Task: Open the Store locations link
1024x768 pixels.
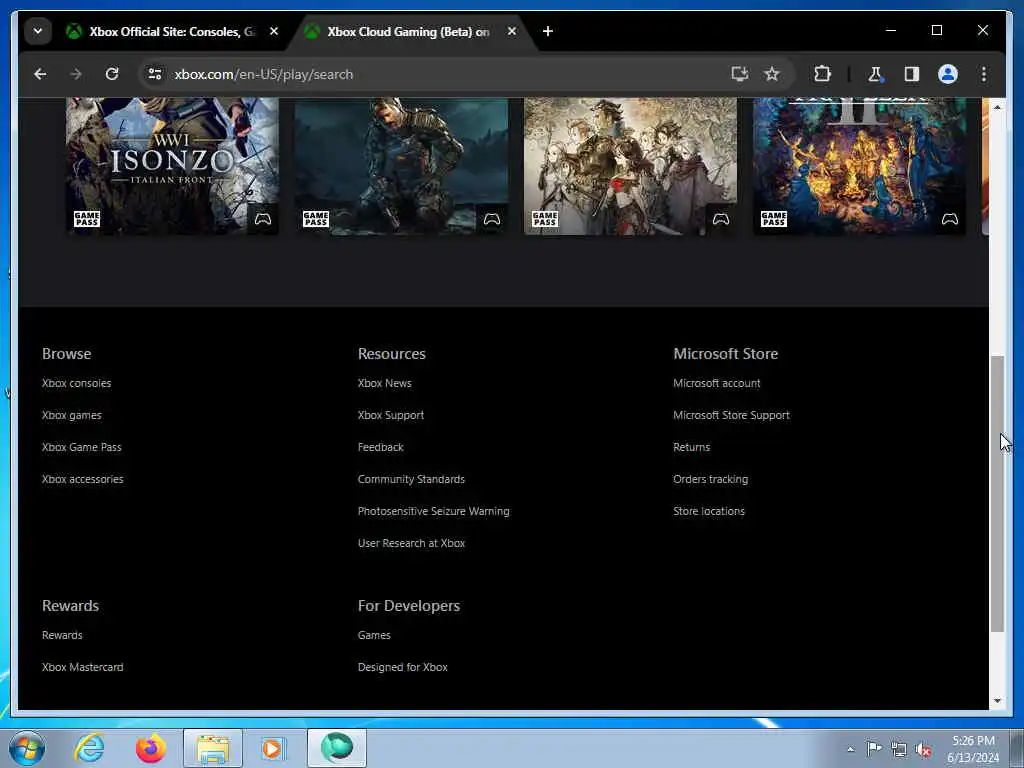Action: tap(709, 511)
